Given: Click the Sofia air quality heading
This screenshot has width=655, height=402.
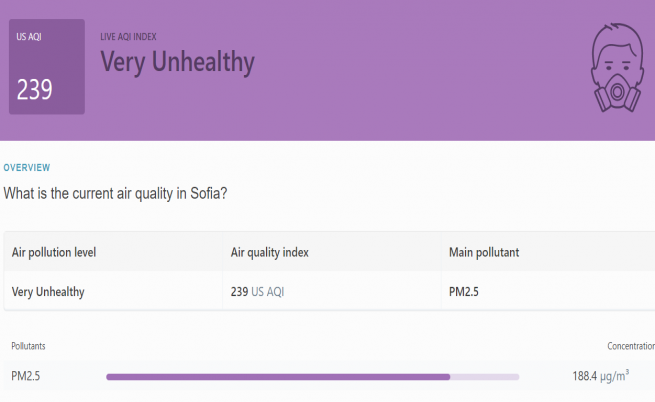Looking at the screenshot, I should (x=115, y=193).
